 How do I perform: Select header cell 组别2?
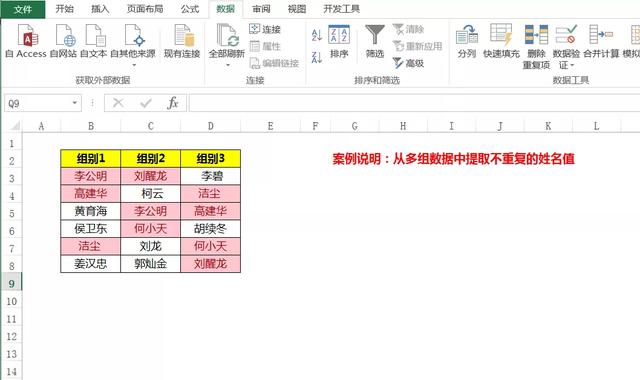click(x=151, y=158)
